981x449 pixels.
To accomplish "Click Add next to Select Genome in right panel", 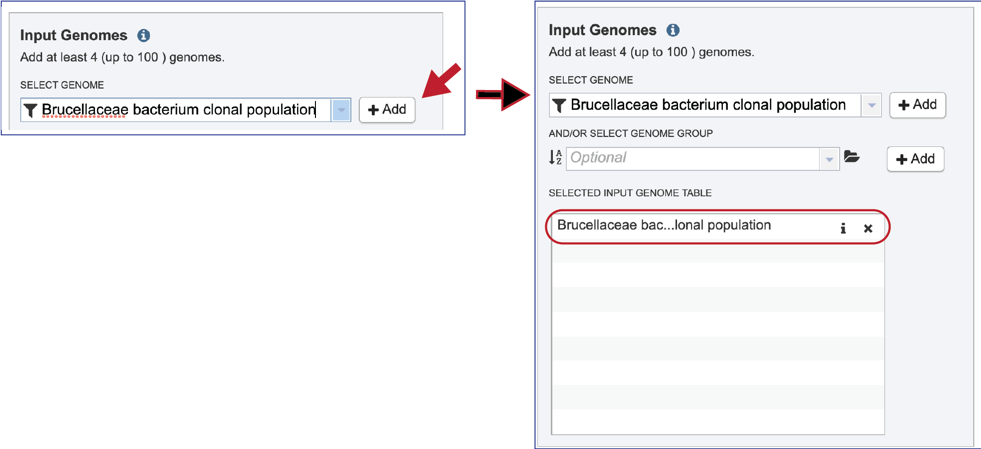I will point(918,104).
